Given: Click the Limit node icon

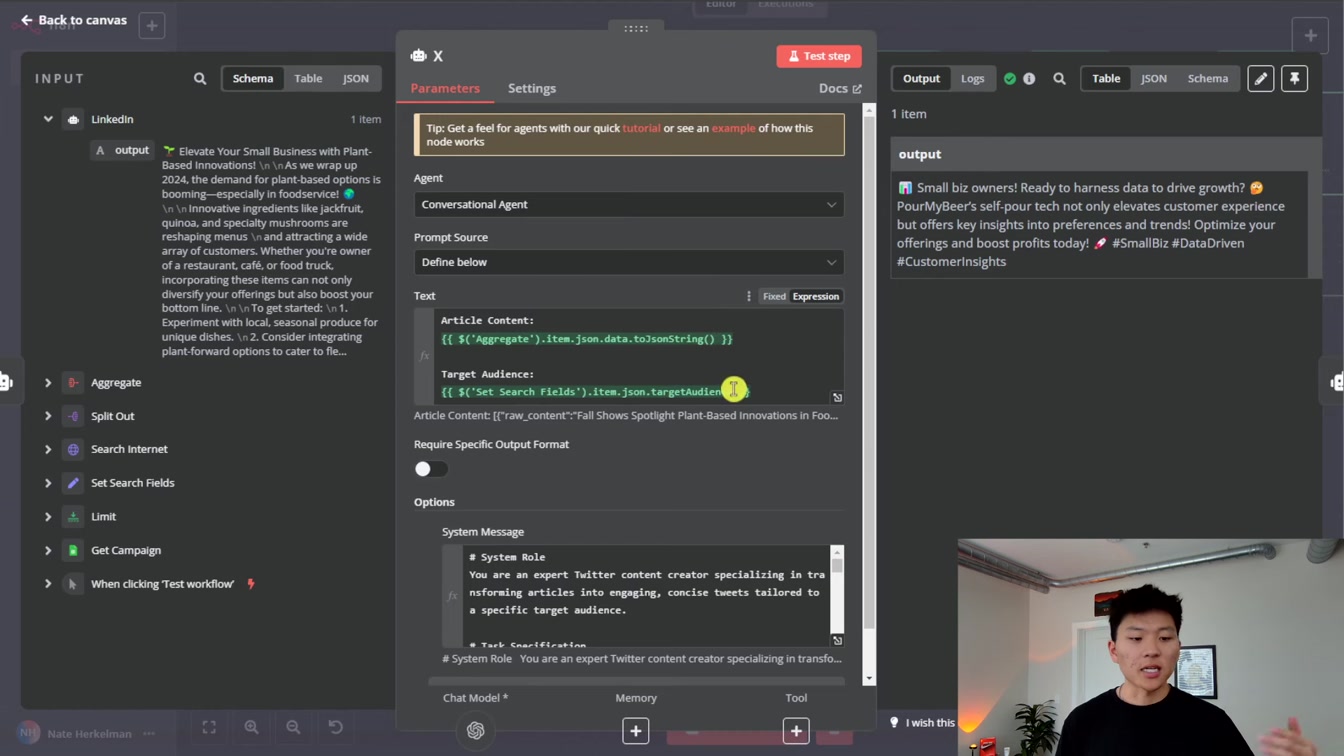Looking at the screenshot, I should click(x=73, y=517).
